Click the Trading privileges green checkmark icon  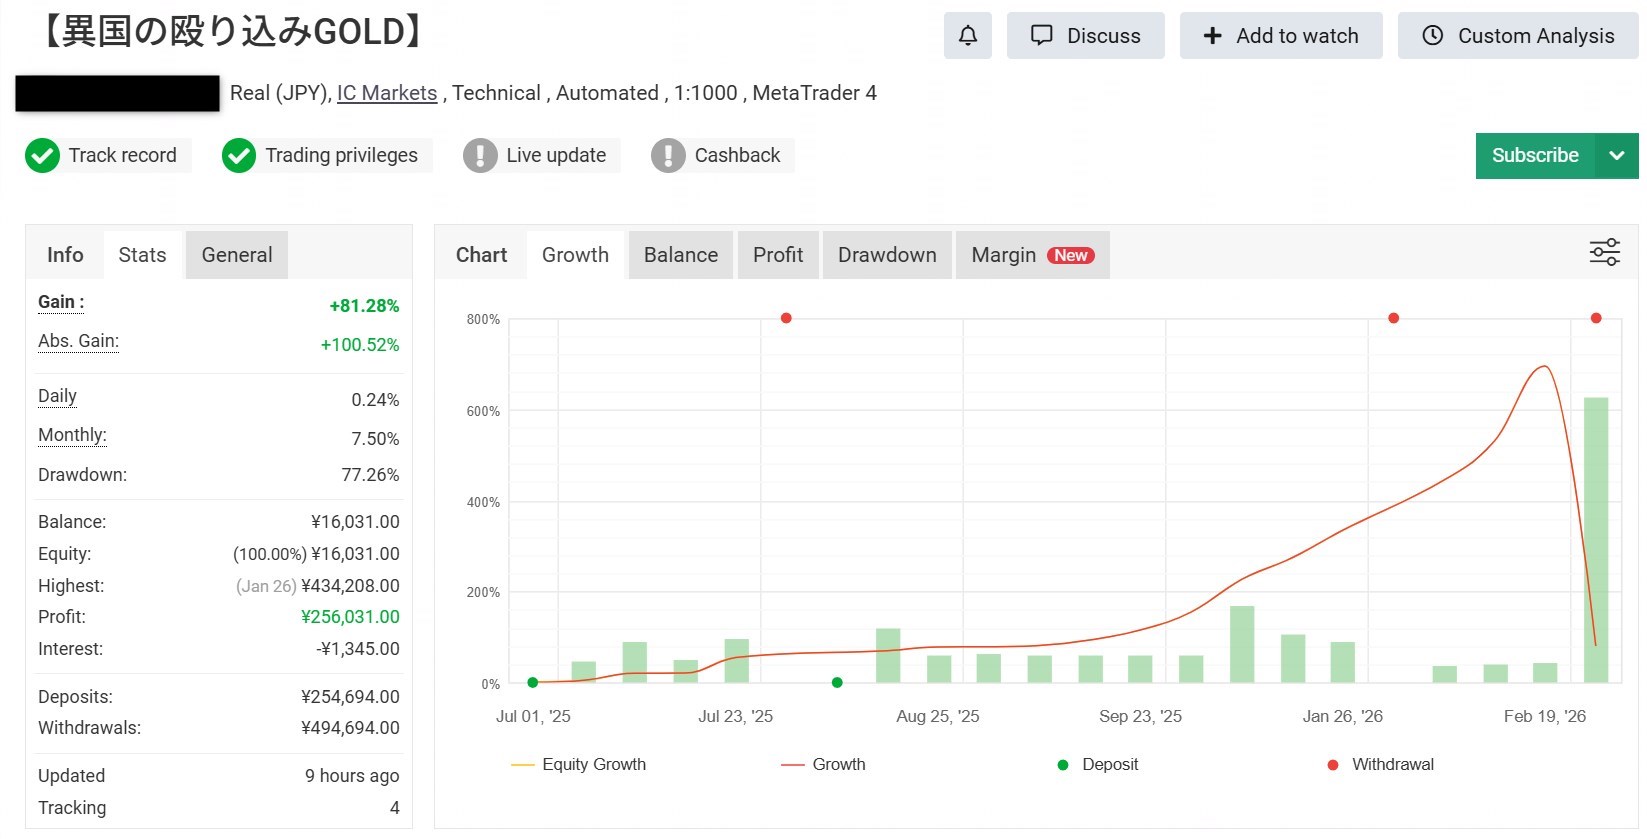pos(239,156)
